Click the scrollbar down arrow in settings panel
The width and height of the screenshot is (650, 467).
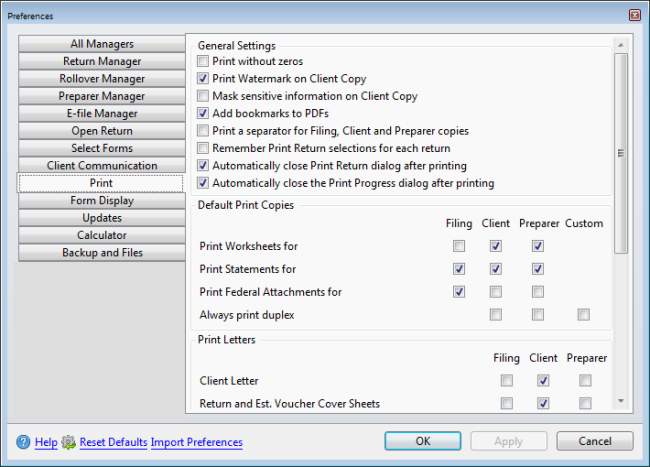[621, 401]
